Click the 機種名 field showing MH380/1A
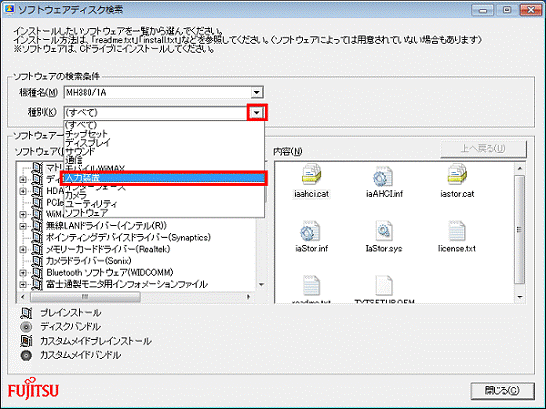 point(163,93)
